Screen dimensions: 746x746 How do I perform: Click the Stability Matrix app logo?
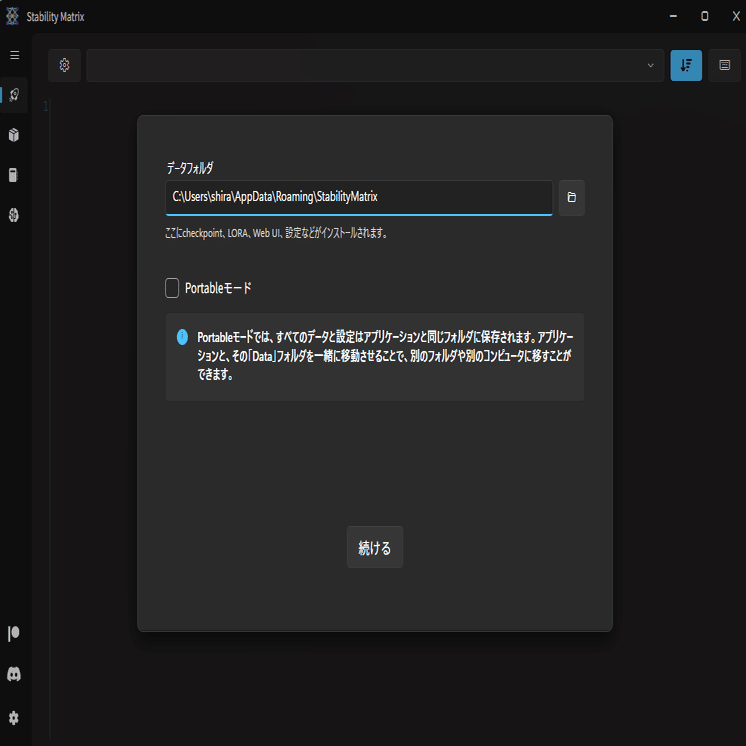(x=12, y=16)
